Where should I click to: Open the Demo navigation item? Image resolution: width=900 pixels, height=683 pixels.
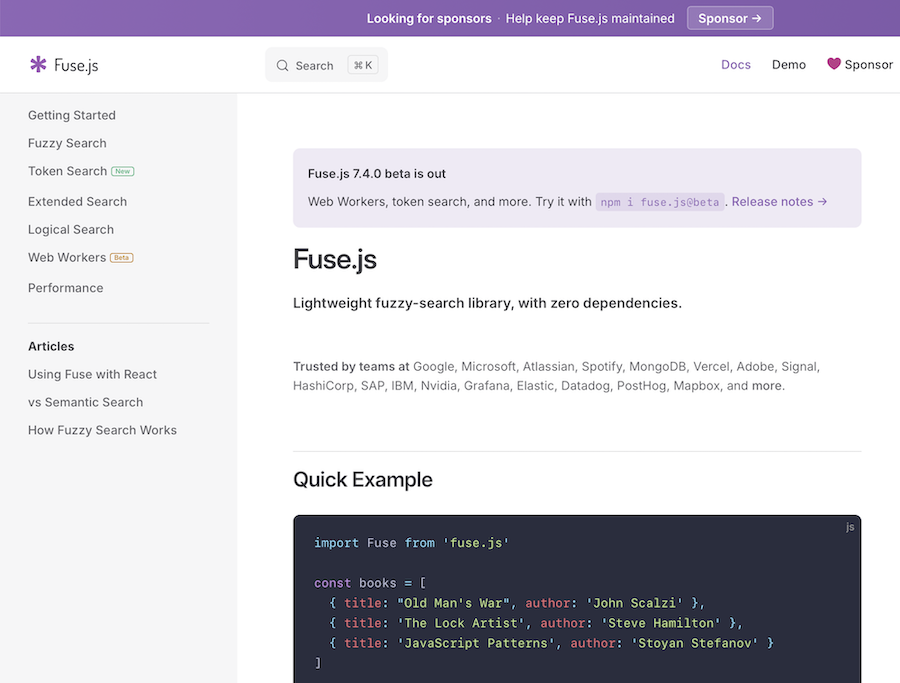[788, 65]
